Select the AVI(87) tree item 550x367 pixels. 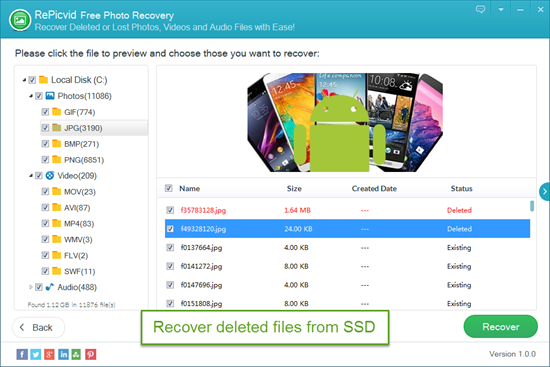tap(77, 208)
